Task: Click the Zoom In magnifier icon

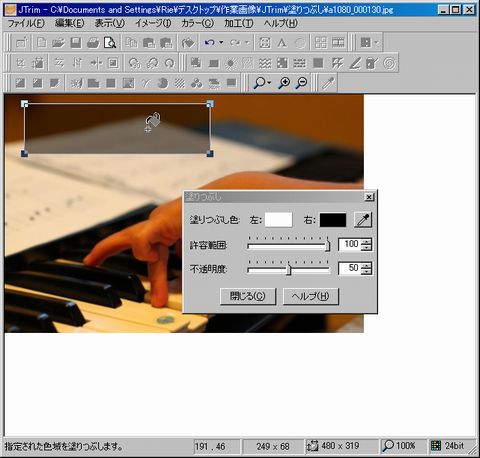Action: (x=284, y=83)
